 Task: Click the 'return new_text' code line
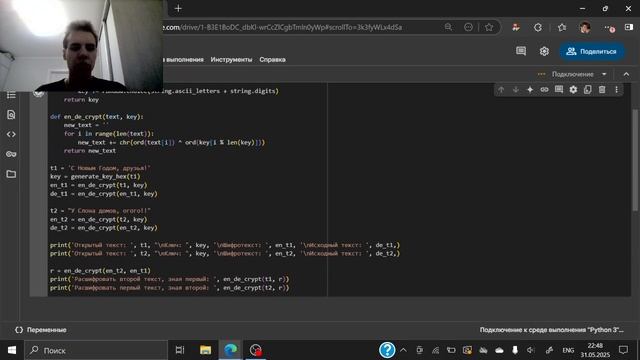(x=90, y=151)
